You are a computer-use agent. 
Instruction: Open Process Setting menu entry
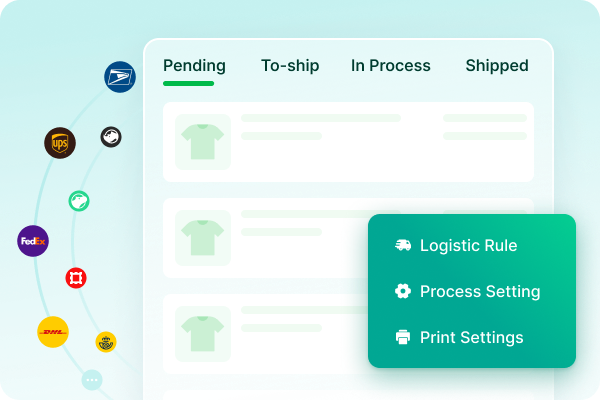coord(480,291)
